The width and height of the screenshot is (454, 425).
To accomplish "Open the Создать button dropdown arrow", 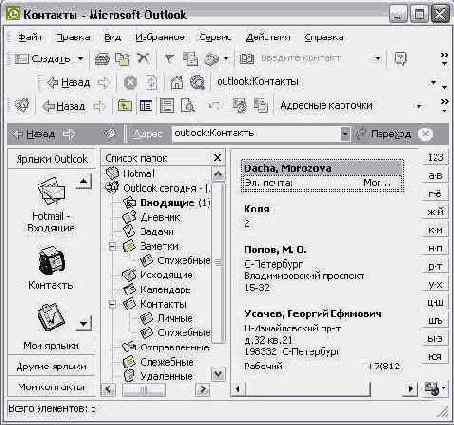I will point(80,59).
